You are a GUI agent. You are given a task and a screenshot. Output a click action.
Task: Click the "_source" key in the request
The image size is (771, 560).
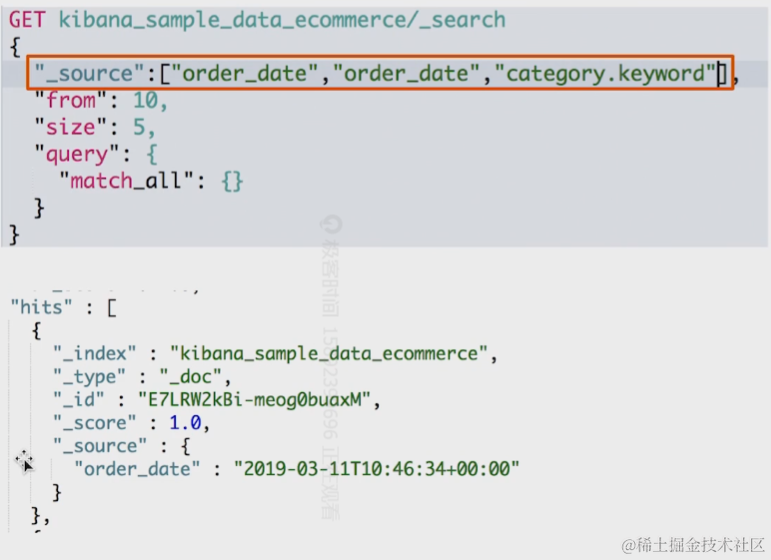[89, 74]
